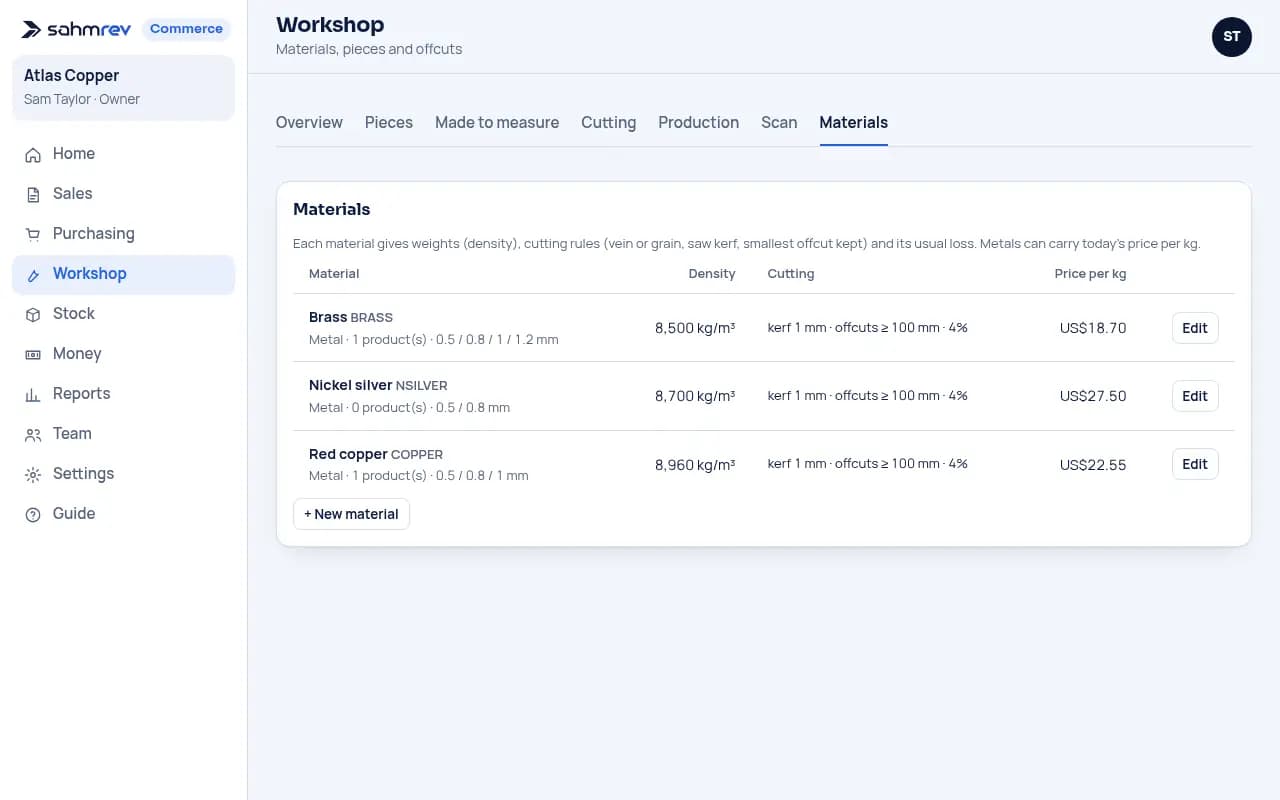Screen dimensions: 1280x800
Task: Open the Purchasing section
Action: pyautogui.click(x=123, y=234)
